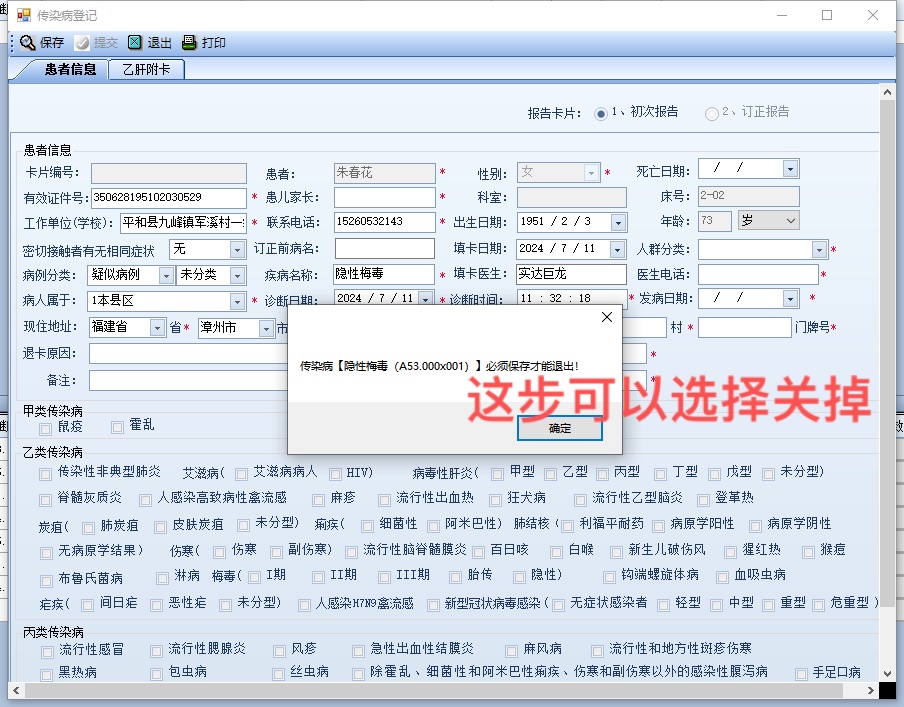Click the 有效证件号 input field
This screenshot has width=904, height=707.
click(169, 198)
